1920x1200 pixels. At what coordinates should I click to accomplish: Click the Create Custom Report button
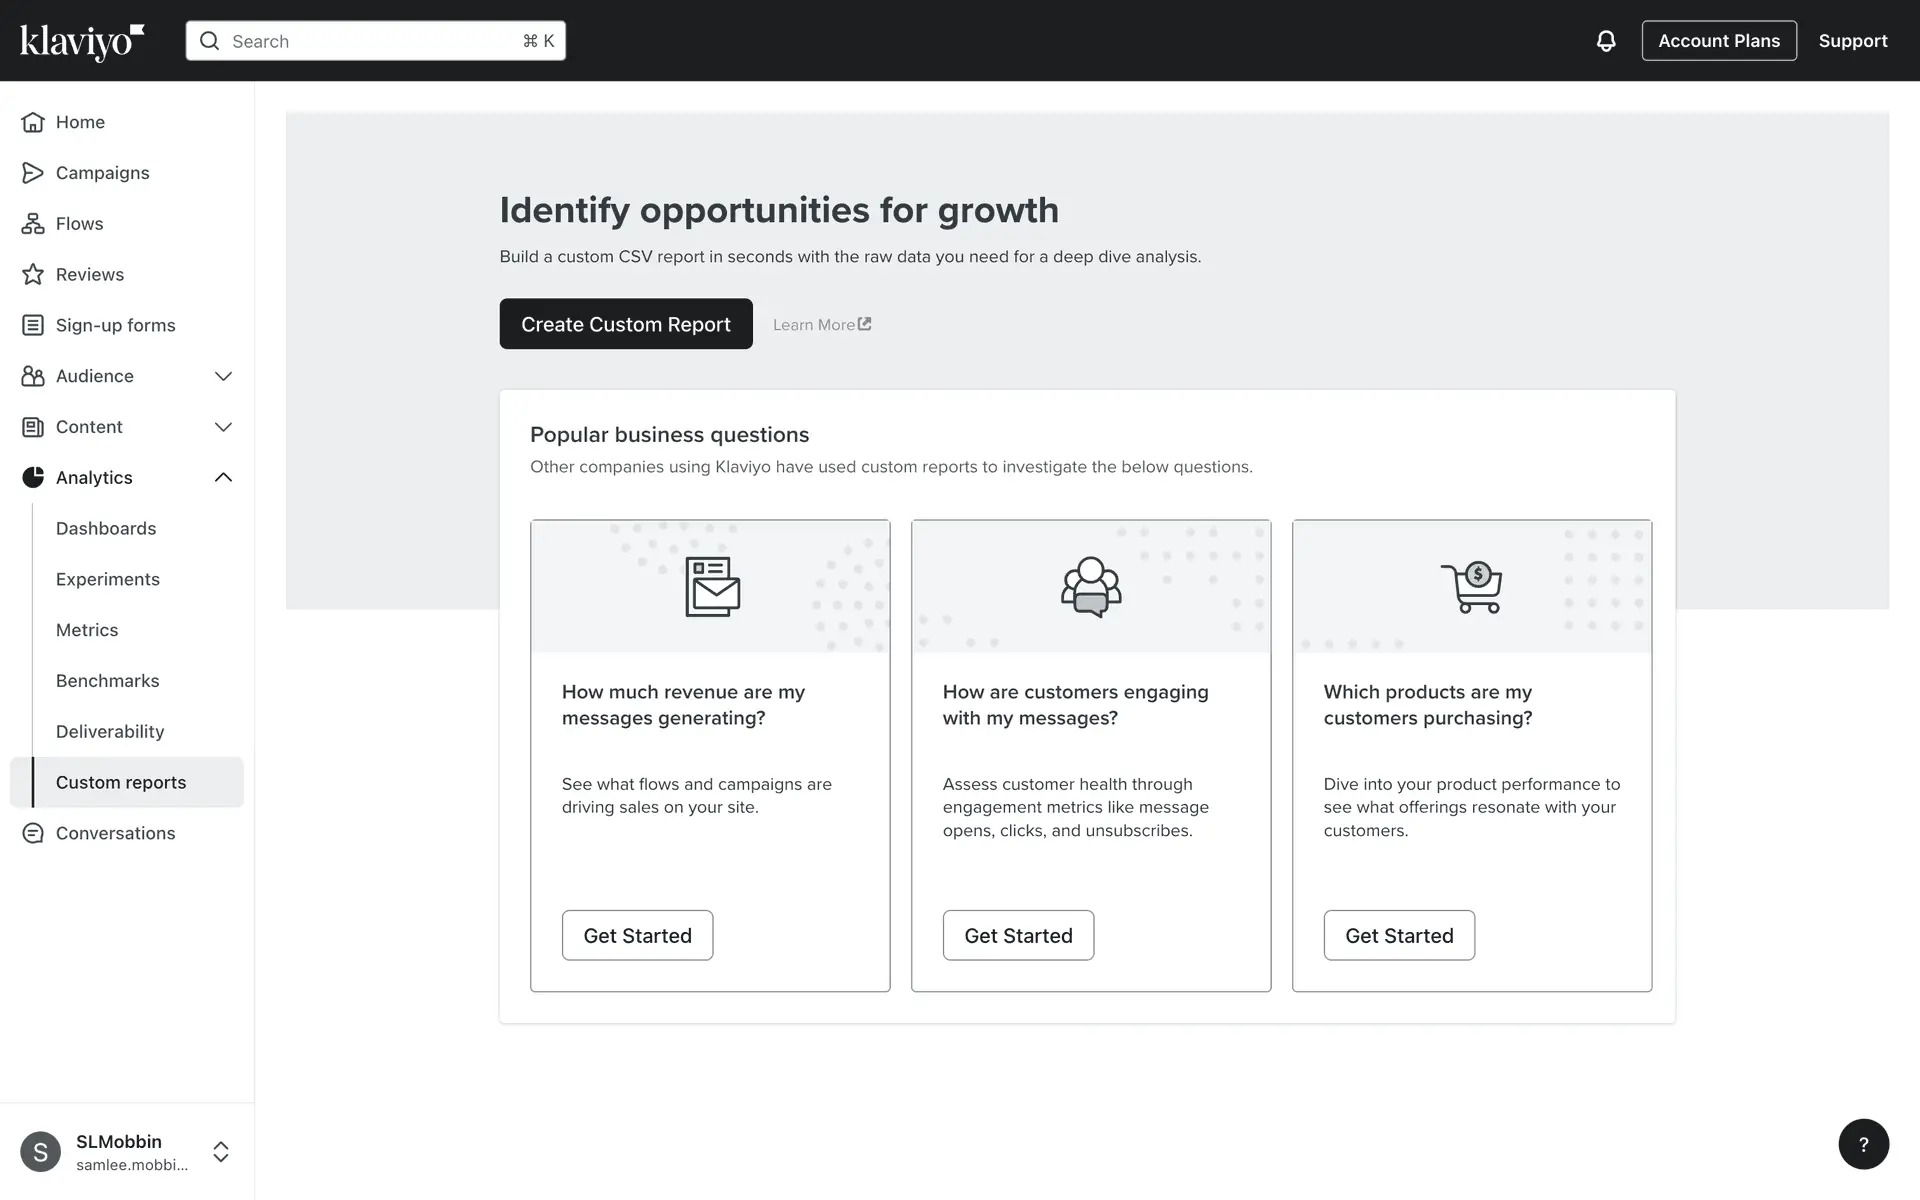point(626,324)
